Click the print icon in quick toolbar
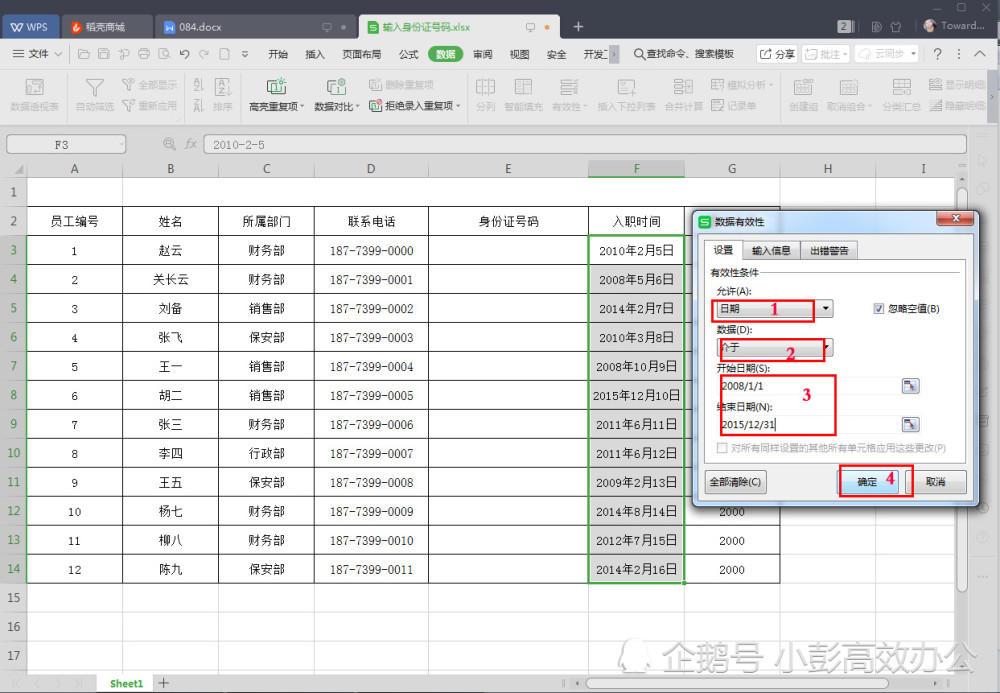1000x693 pixels. [144, 54]
